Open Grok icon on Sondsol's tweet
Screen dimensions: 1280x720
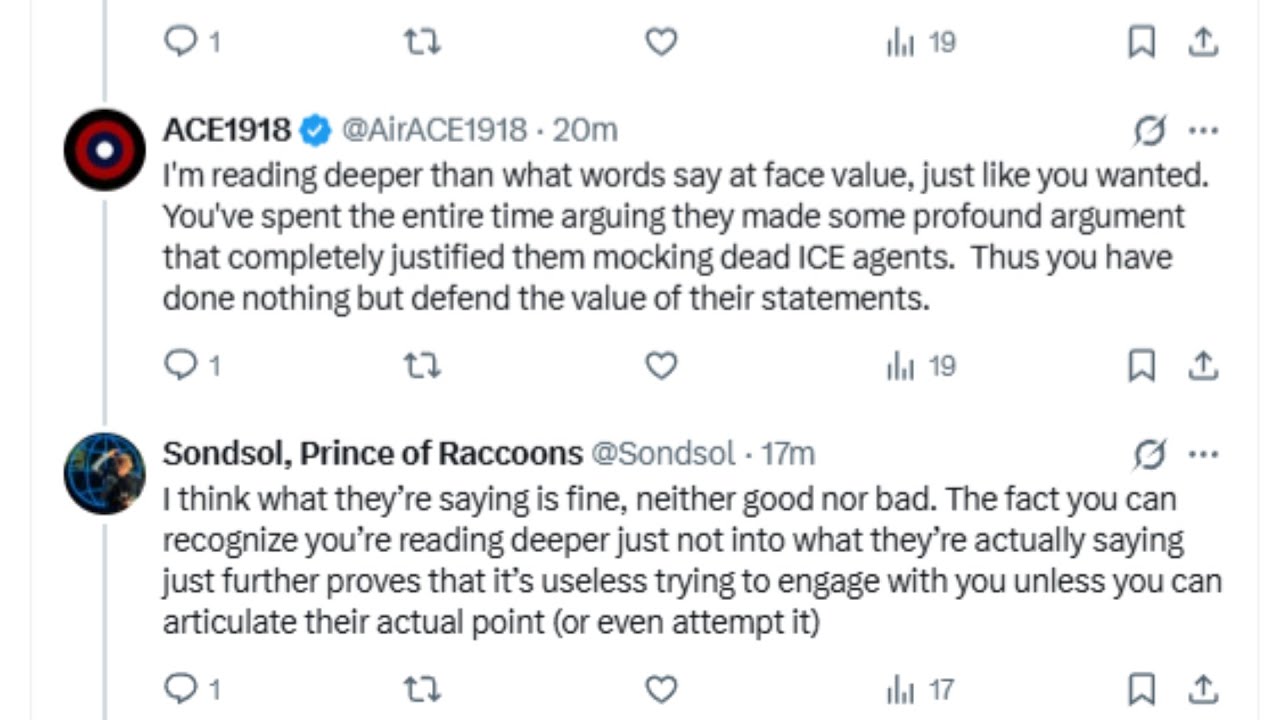tap(1150, 454)
